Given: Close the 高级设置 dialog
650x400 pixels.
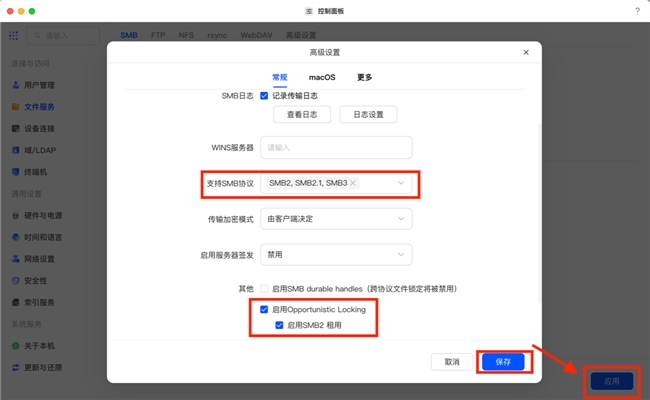Looking at the screenshot, I should tap(526, 52).
